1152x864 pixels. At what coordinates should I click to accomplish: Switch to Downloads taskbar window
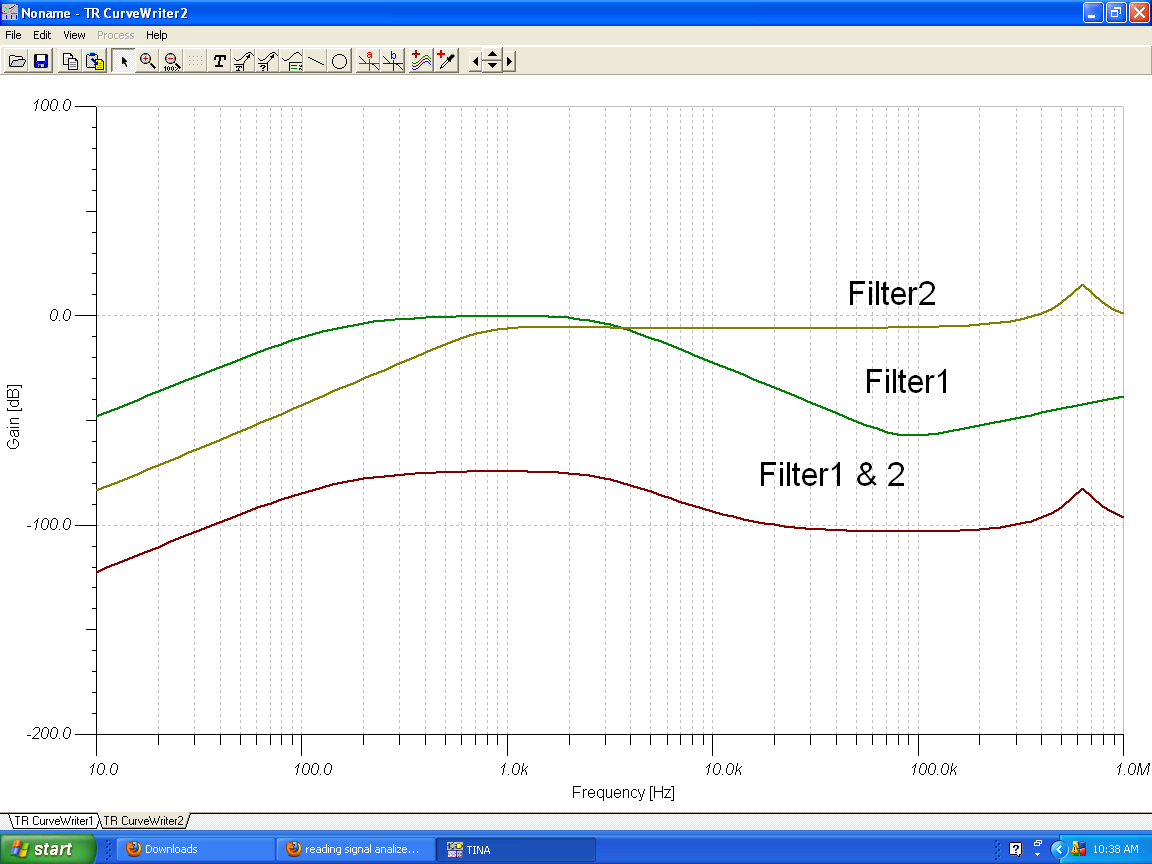click(195, 849)
